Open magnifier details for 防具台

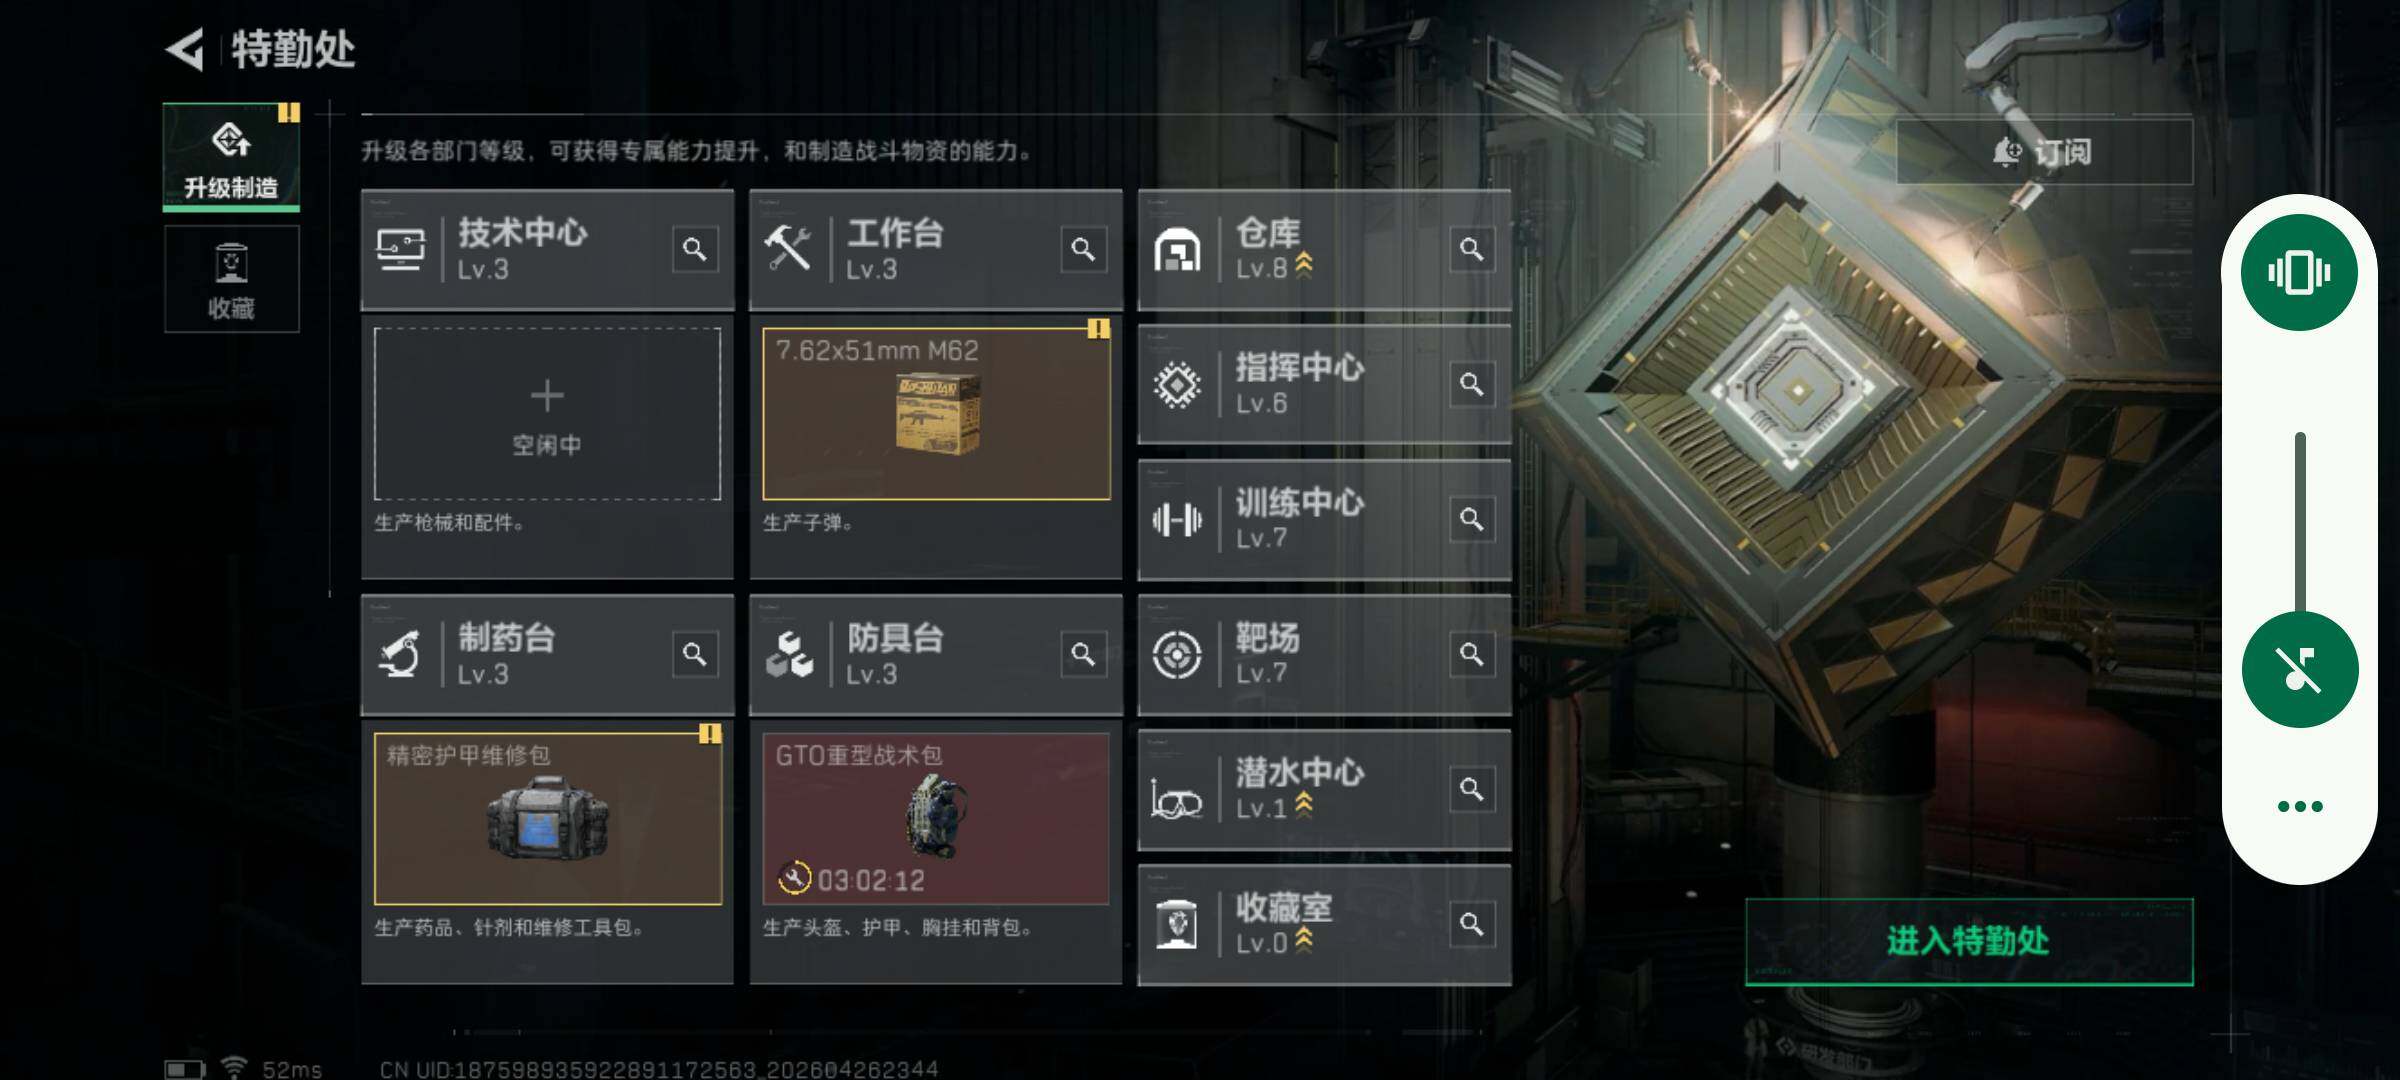point(1083,654)
